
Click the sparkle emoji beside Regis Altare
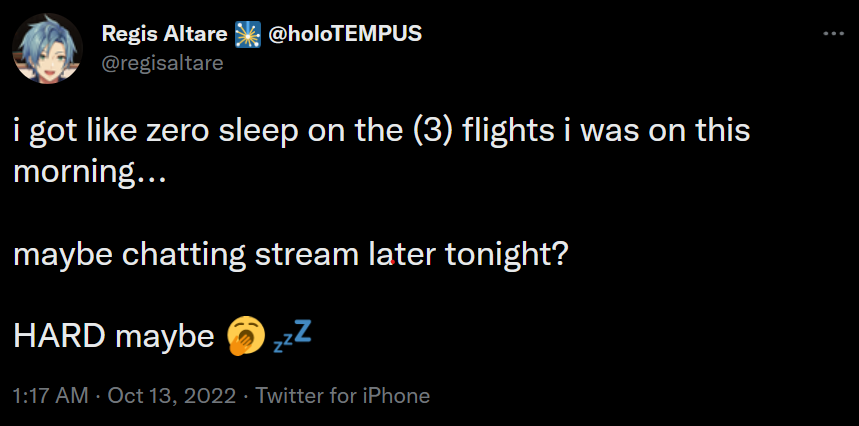coord(246,34)
